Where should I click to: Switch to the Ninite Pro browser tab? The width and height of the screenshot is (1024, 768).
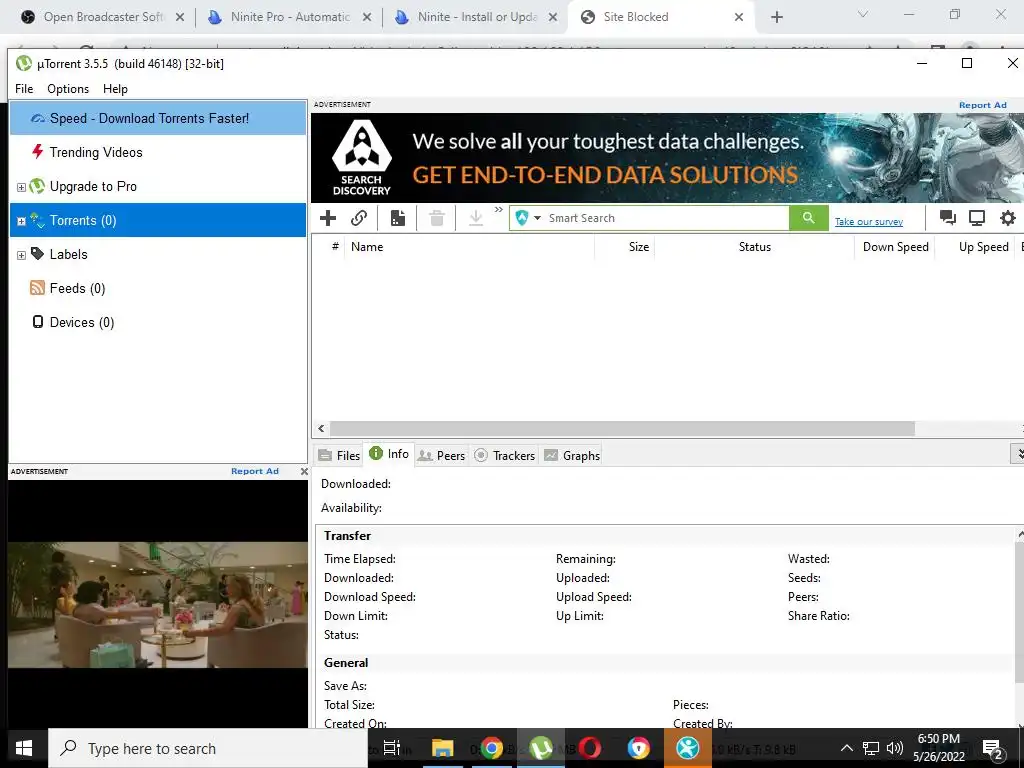click(x=289, y=17)
